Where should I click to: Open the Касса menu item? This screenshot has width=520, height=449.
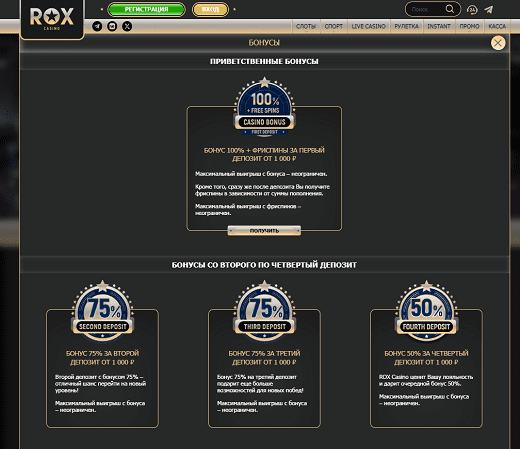coord(497,26)
